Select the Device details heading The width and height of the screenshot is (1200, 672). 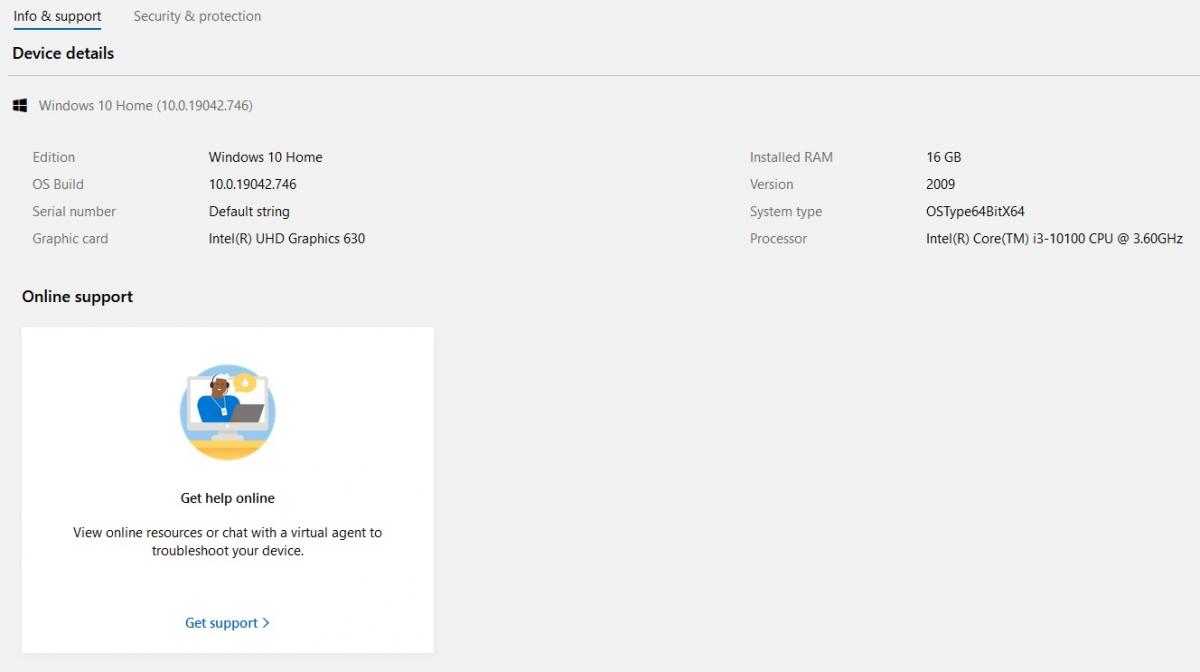[x=63, y=53]
